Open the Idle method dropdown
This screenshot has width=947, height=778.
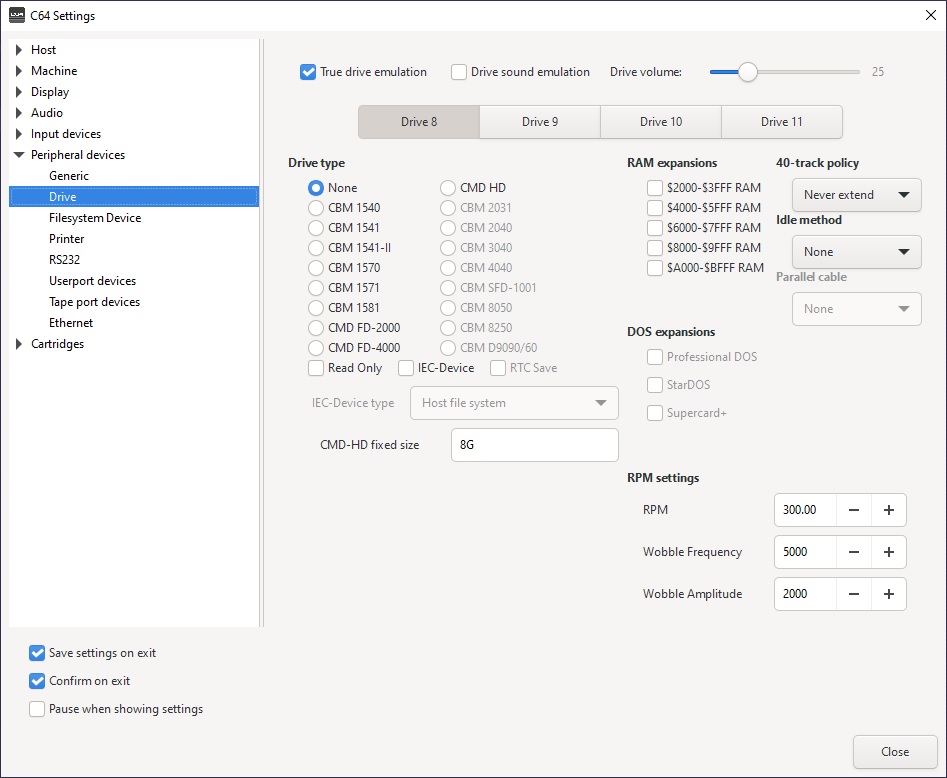click(x=856, y=252)
